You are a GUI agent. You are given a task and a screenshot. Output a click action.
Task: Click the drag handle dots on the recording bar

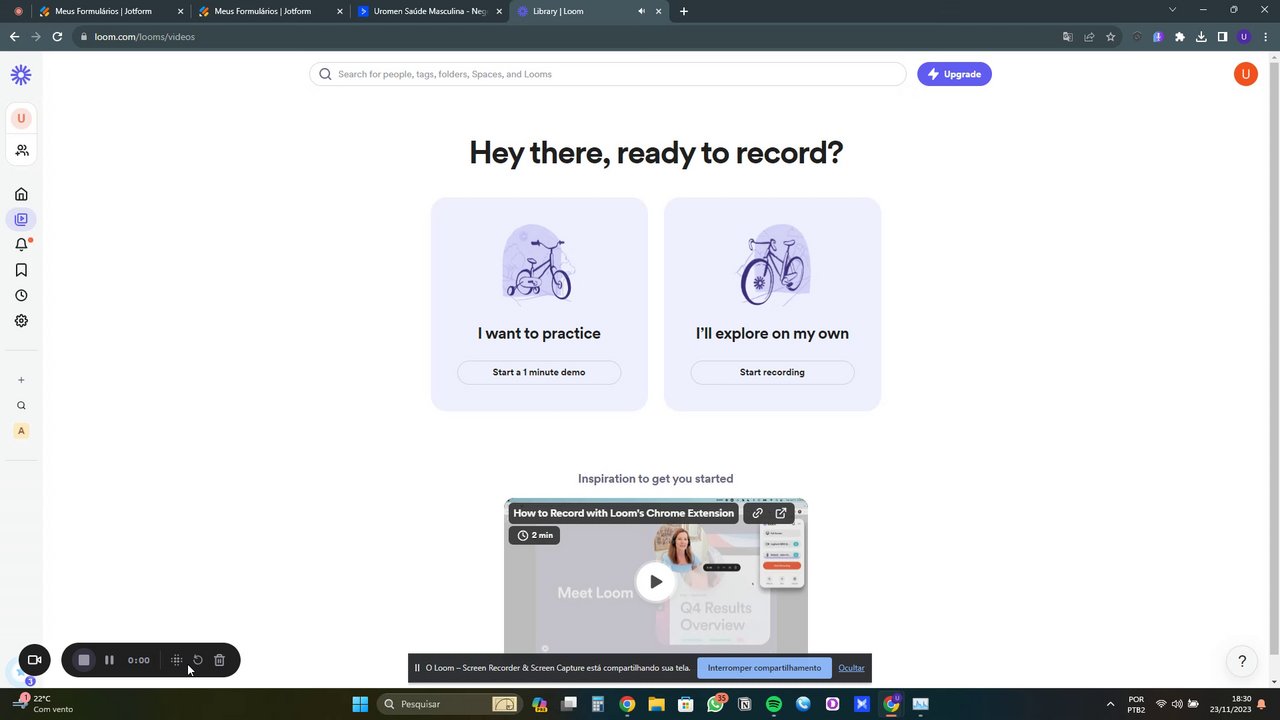(176, 660)
